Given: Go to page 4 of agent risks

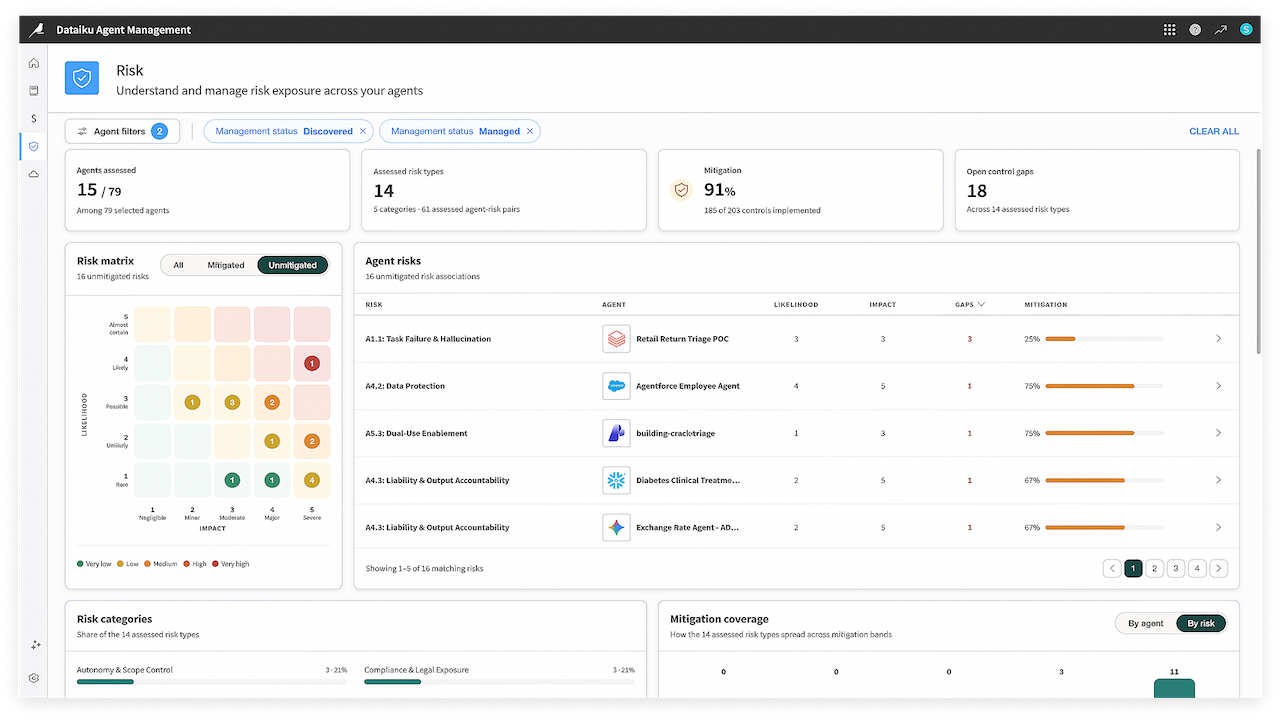Looking at the screenshot, I should pos(1197,568).
